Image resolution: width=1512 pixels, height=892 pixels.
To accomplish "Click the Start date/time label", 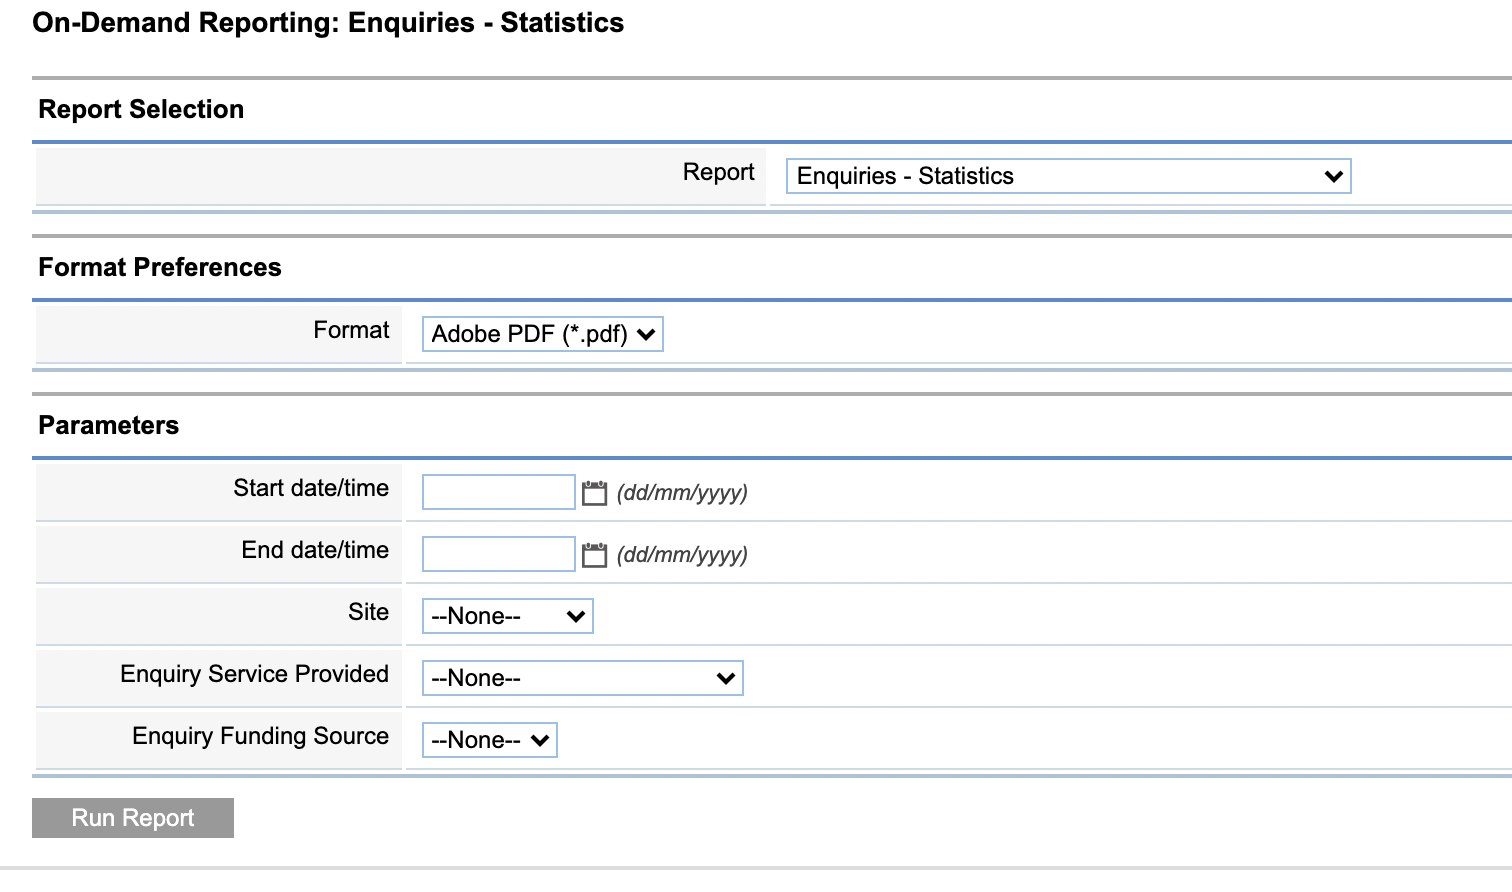I will tap(311, 488).
